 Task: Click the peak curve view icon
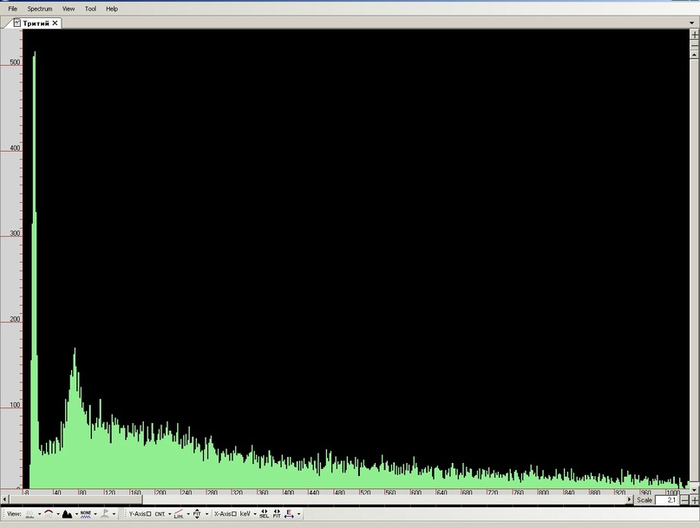[x=46, y=513]
